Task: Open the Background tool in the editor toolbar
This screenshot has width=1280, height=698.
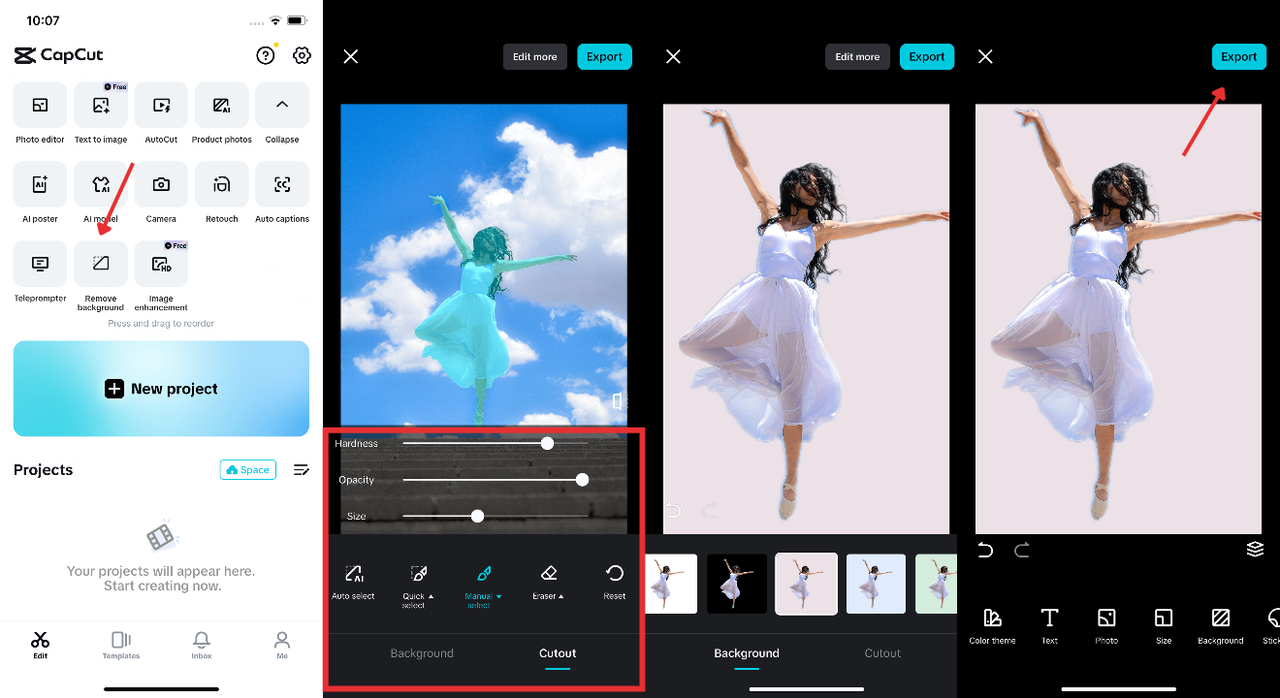Action: (x=1220, y=625)
